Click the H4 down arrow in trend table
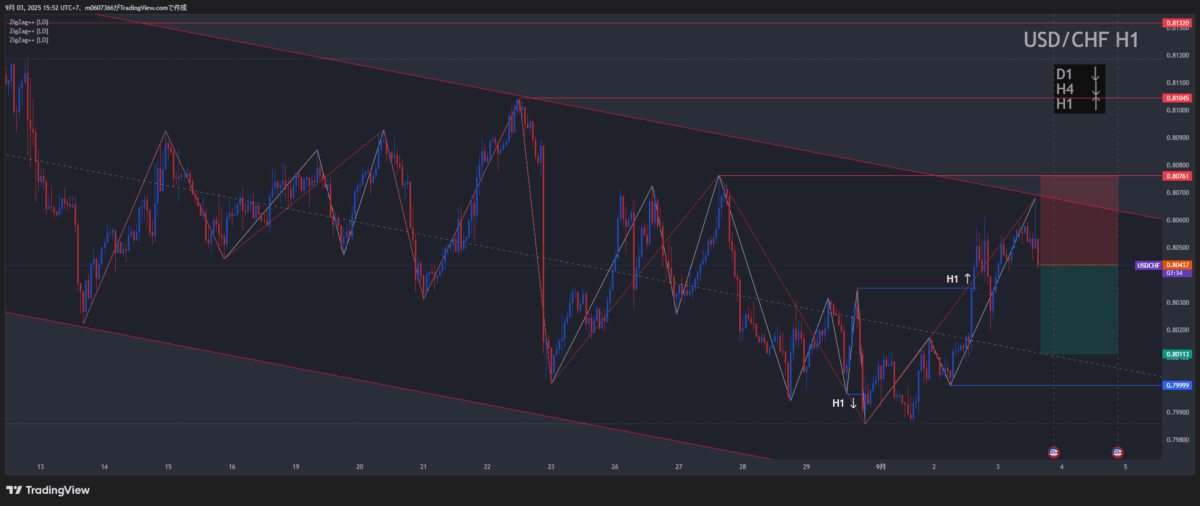1200x506 pixels. click(x=1096, y=89)
